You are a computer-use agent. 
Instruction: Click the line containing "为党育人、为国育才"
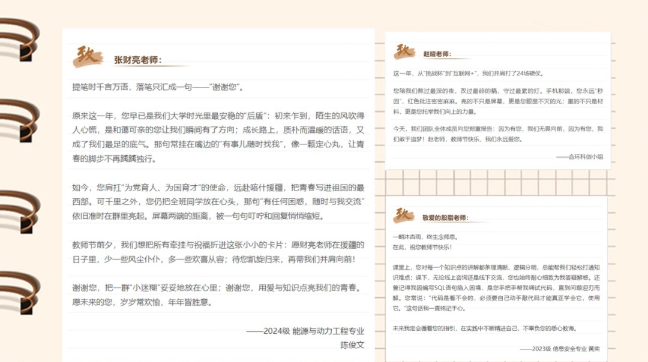click(x=218, y=188)
